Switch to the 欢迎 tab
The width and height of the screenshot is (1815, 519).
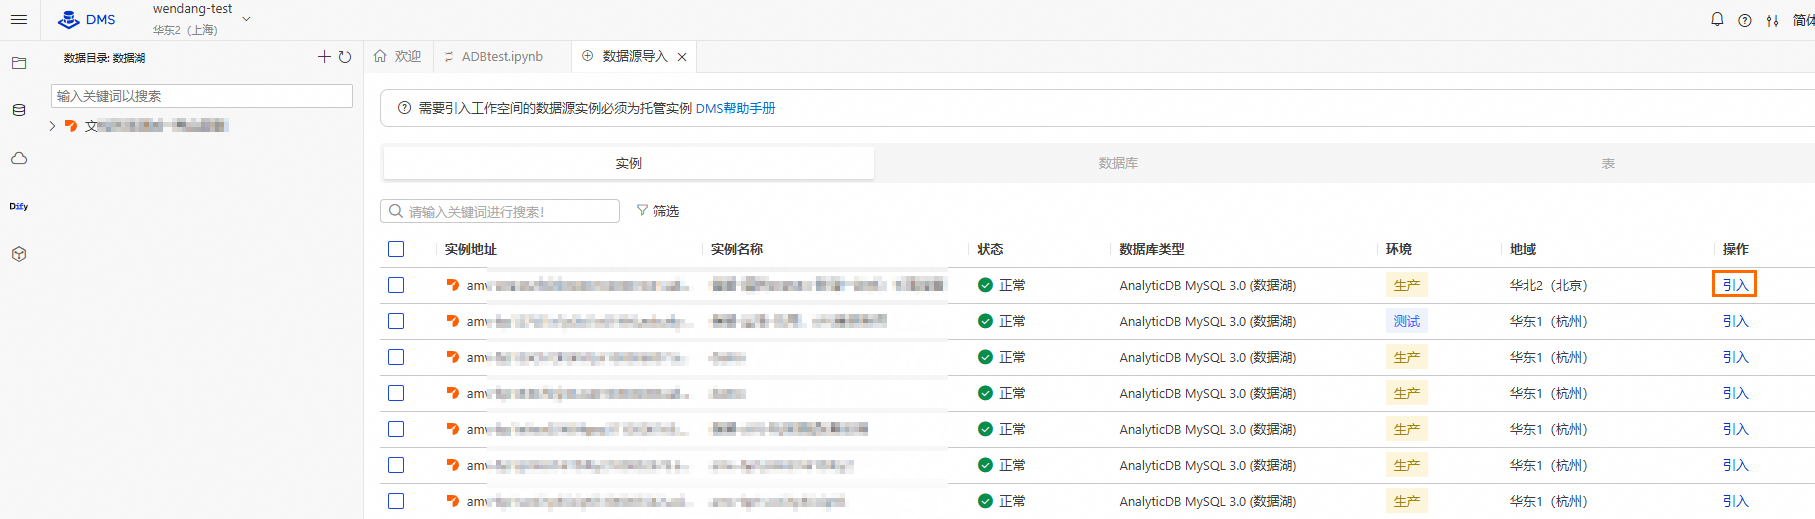[398, 56]
